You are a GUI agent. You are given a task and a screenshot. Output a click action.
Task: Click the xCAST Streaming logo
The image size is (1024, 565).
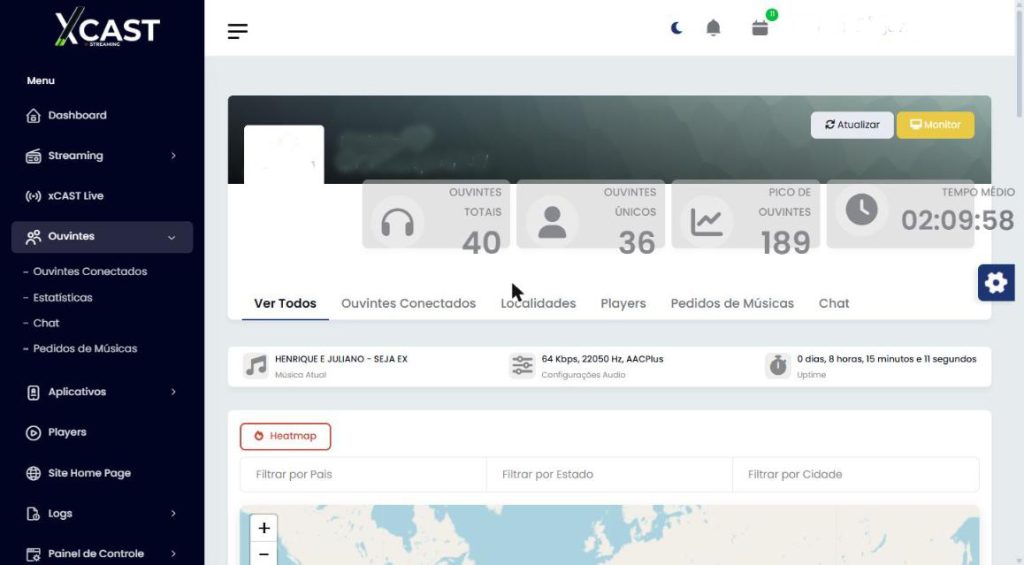107,27
